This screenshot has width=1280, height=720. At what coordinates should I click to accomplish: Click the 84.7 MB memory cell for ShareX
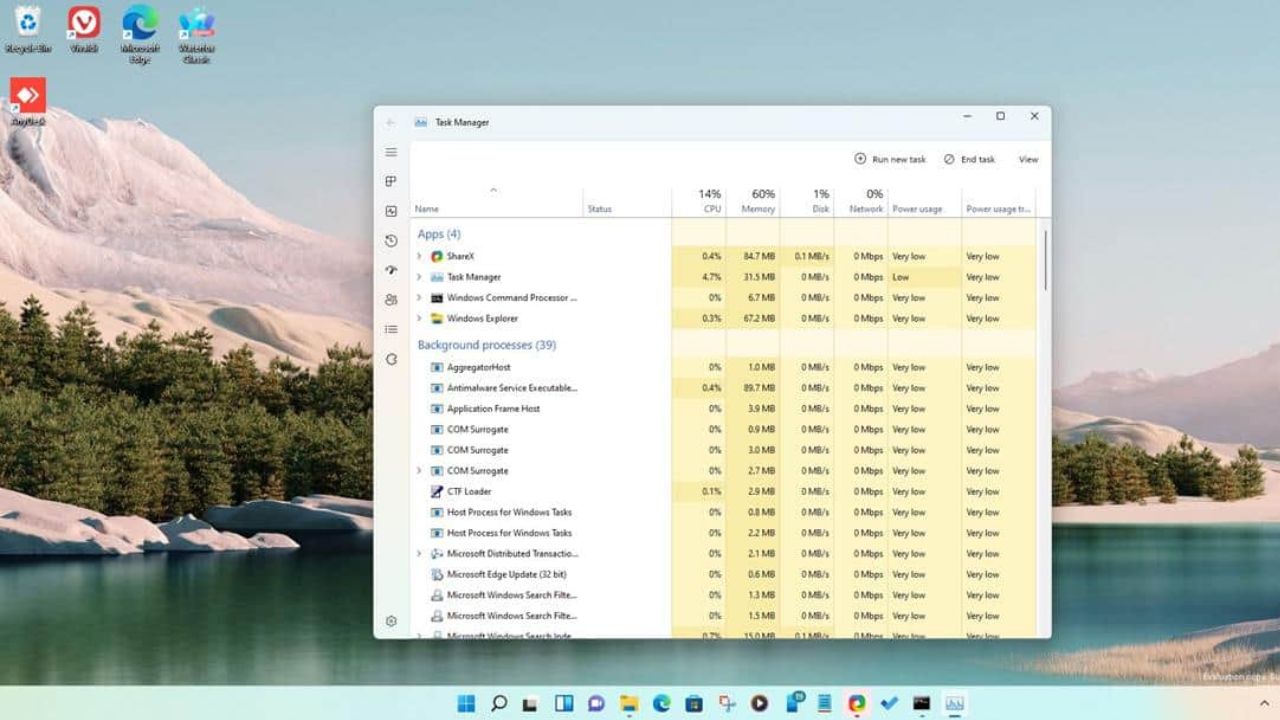point(753,256)
